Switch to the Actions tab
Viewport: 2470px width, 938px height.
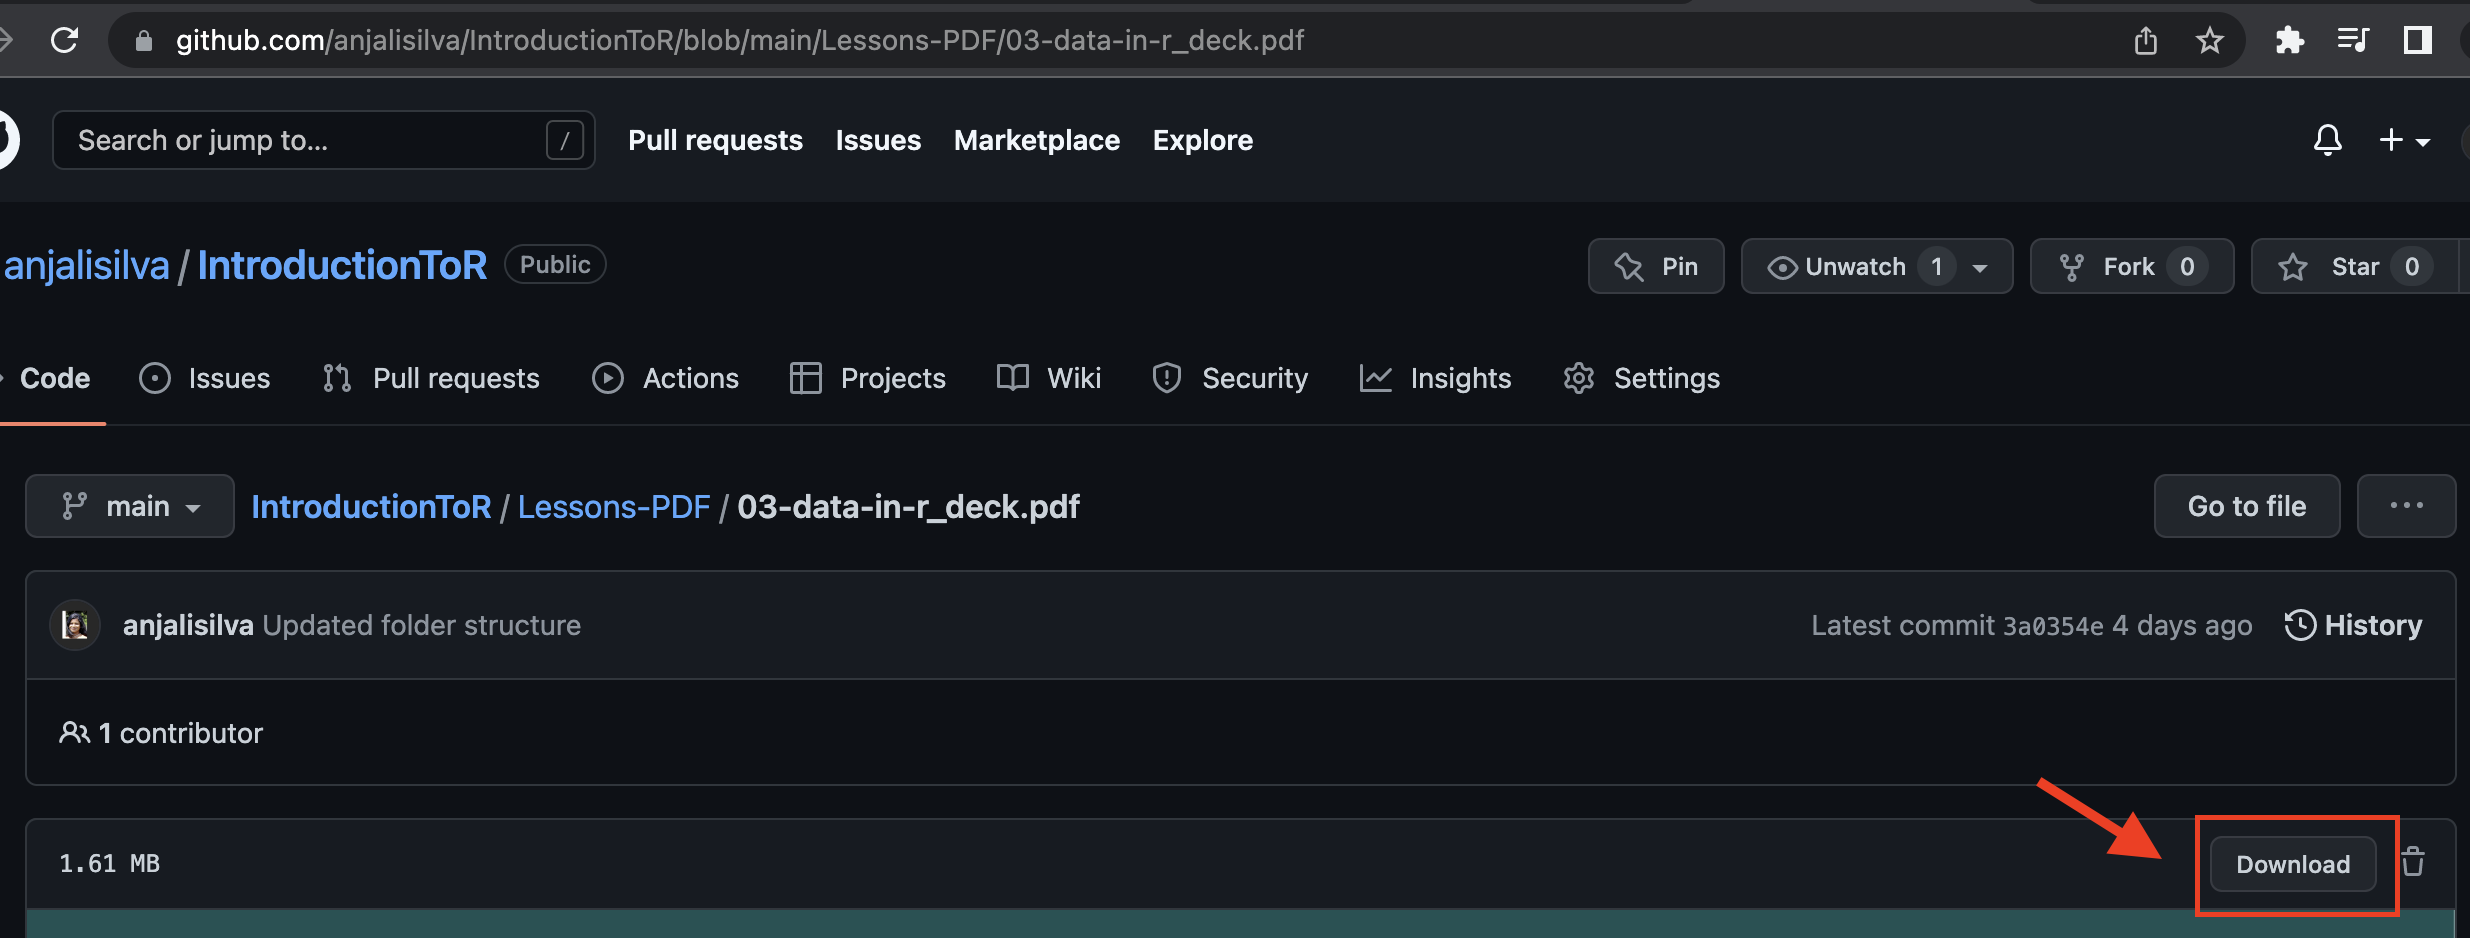pos(665,378)
